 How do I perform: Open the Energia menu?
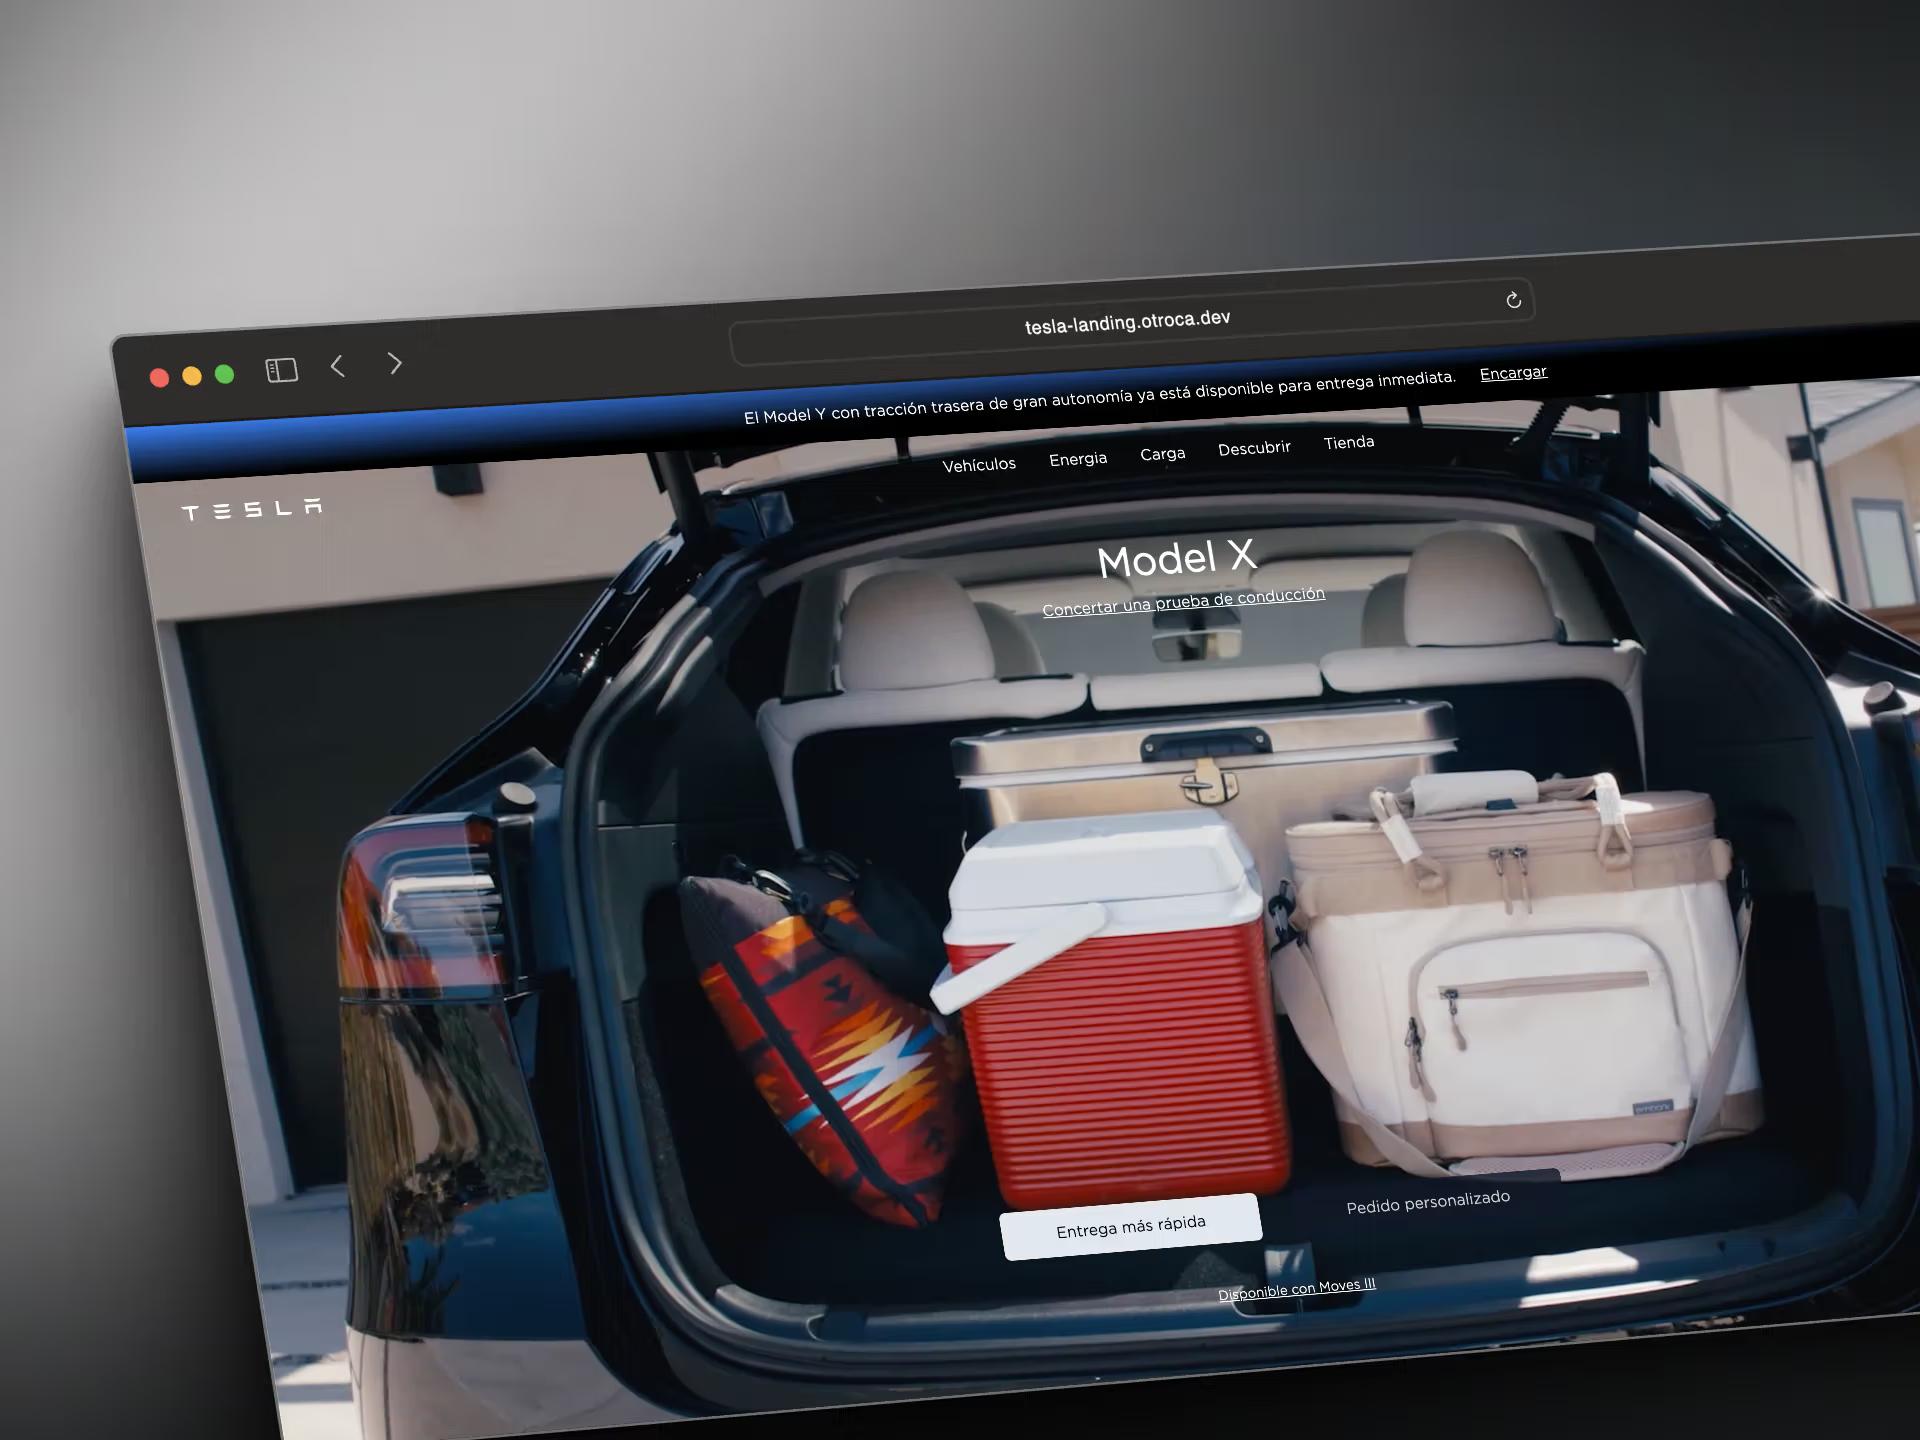coord(1078,459)
